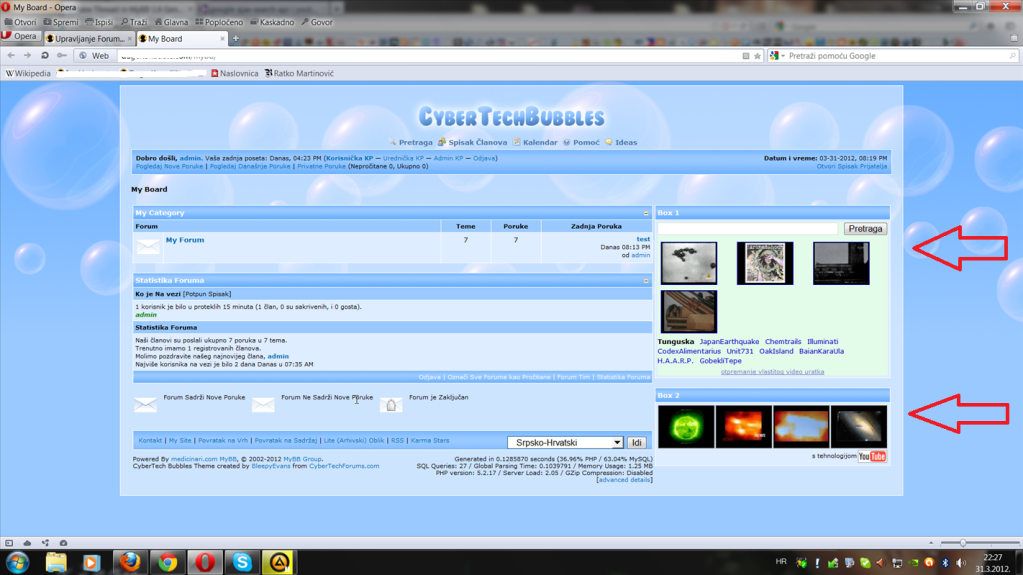Open the RSS footer link

coord(397,441)
